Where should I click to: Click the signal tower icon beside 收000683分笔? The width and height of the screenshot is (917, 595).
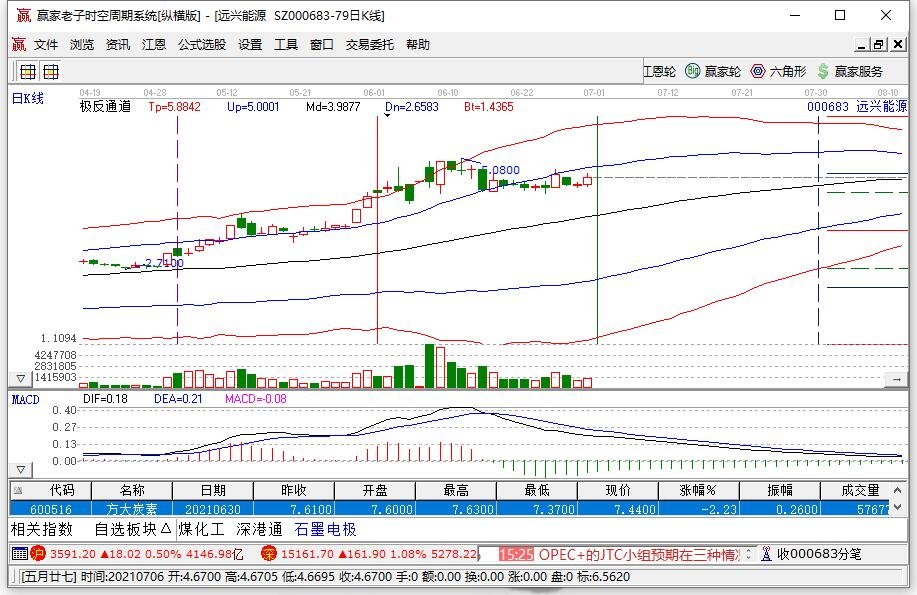click(766, 553)
